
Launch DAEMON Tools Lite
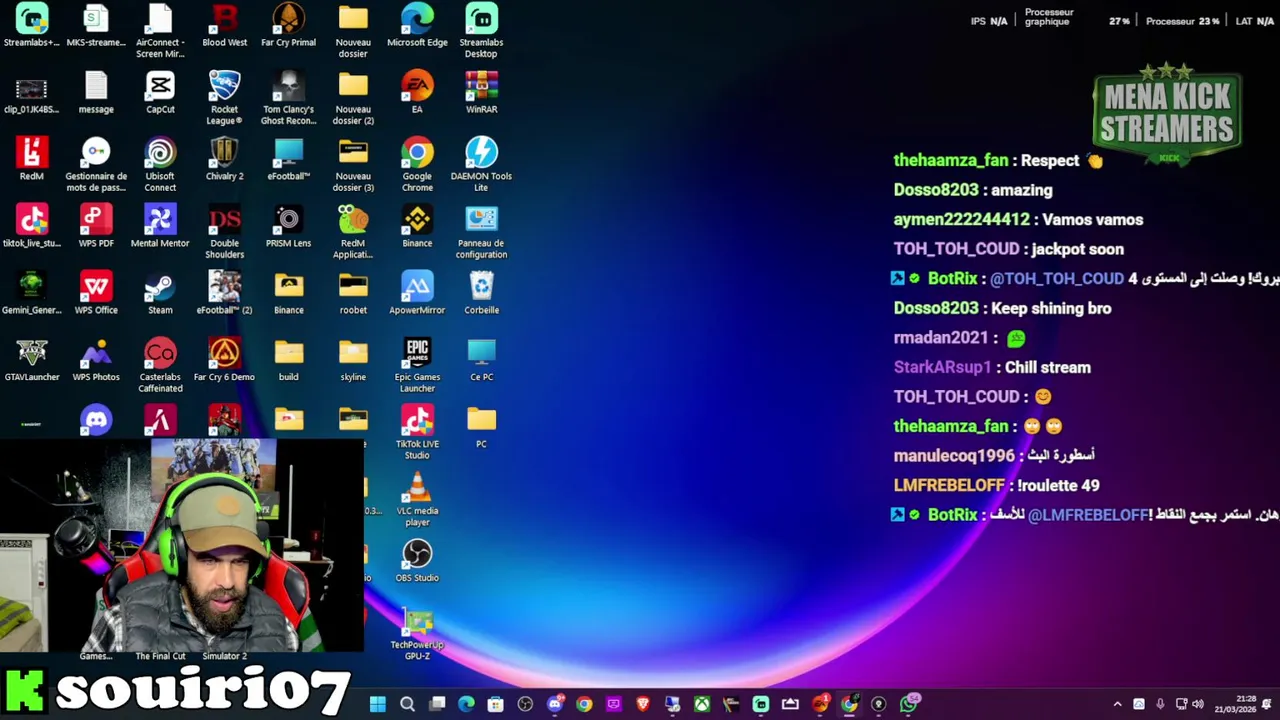(x=481, y=165)
